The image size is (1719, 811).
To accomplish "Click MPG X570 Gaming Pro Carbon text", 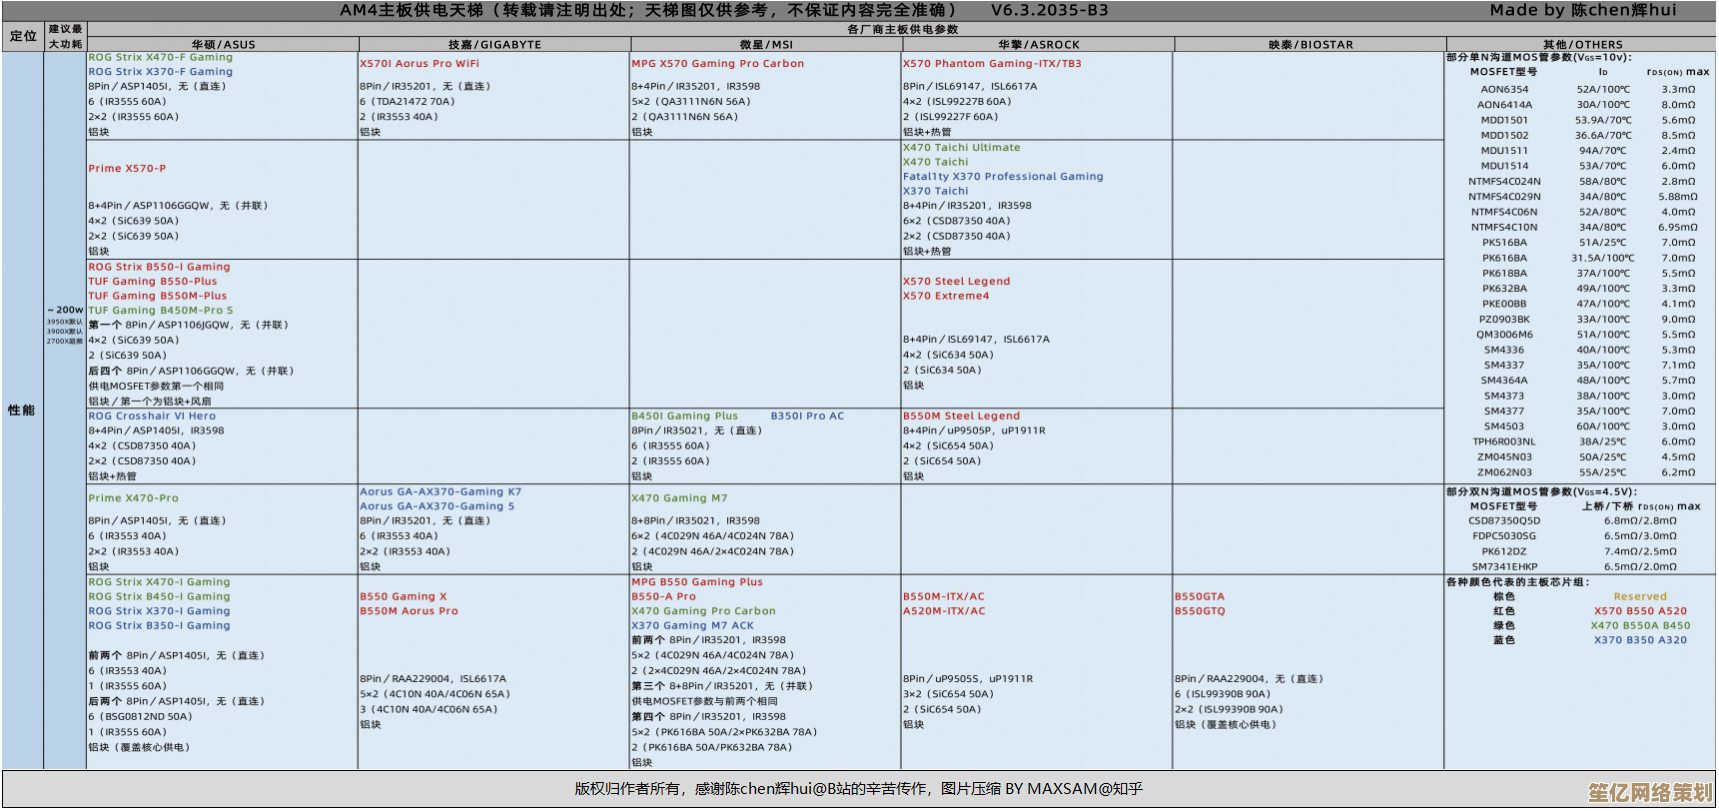I will (x=717, y=64).
